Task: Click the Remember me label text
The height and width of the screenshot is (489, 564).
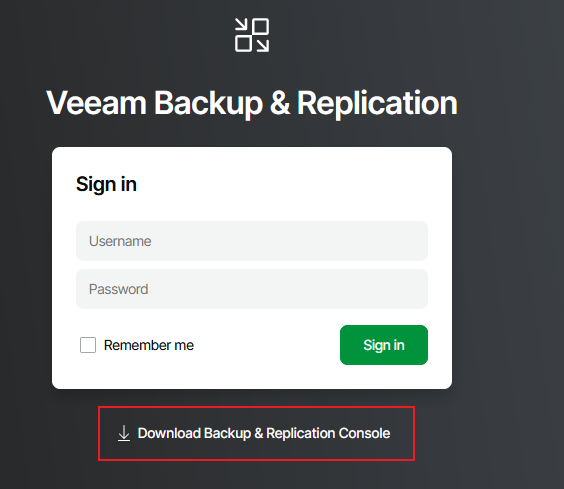Action: tap(149, 345)
